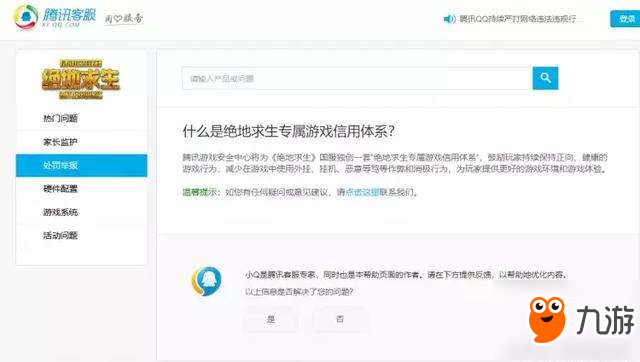640x362 pixels.
Task: Click the 小Q penguin avatar icon
Action: [207, 281]
